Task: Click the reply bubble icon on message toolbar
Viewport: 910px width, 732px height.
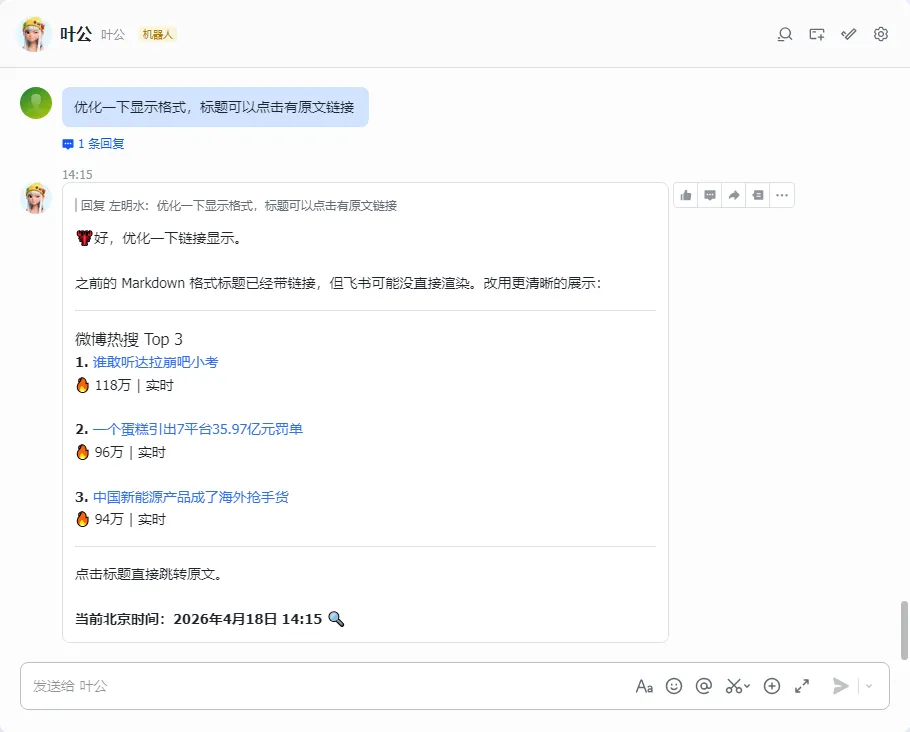Action: [x=710, y=195]
